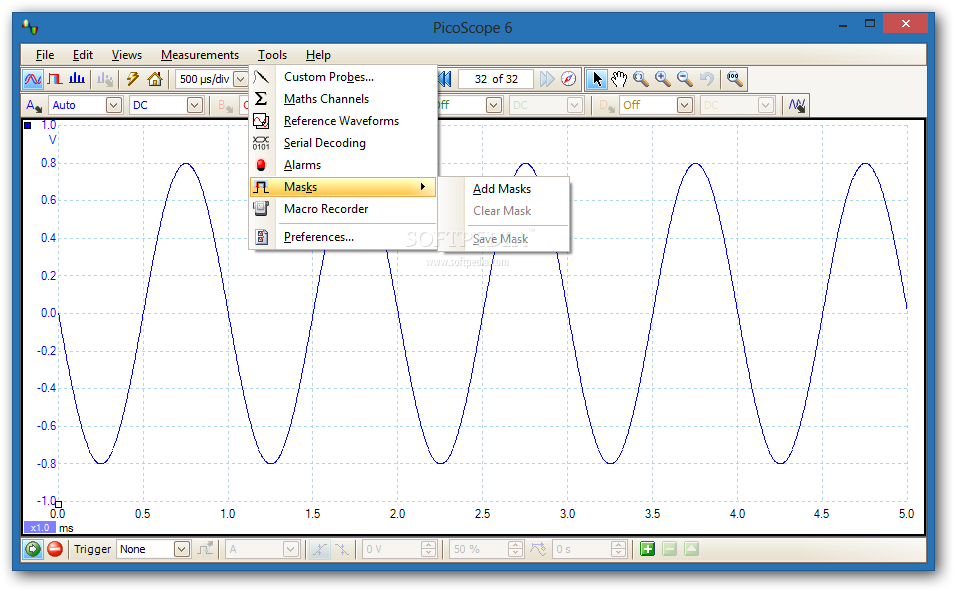This screenshot has width=955, height=591.
Task: Click buffer counter 32 of 32 field
Action: (496, 79)
